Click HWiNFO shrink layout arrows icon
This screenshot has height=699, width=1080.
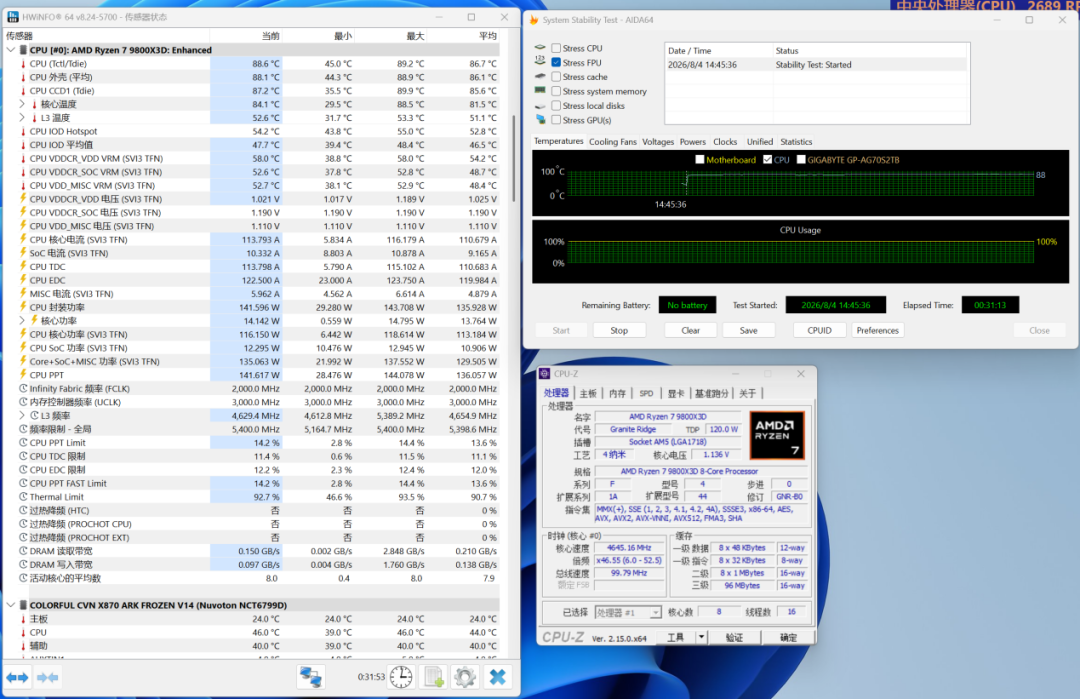click(48, 678)
